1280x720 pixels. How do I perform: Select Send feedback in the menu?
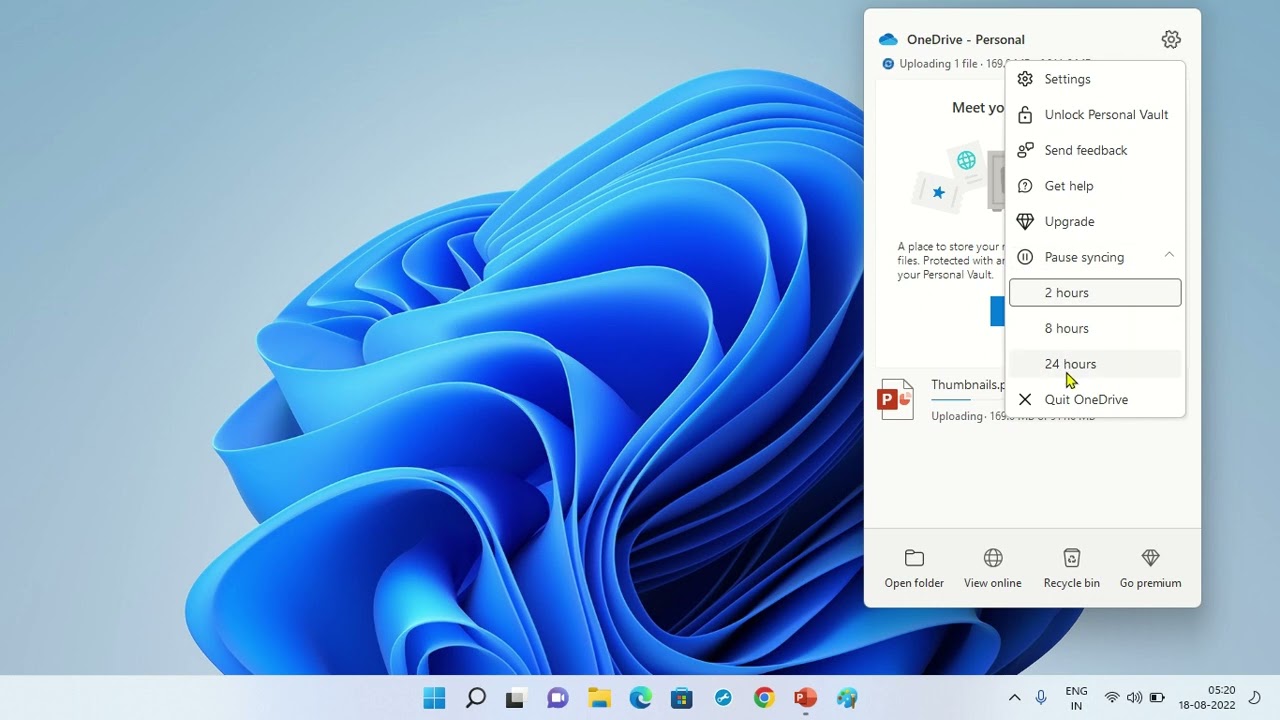(x=1085, y=150)
